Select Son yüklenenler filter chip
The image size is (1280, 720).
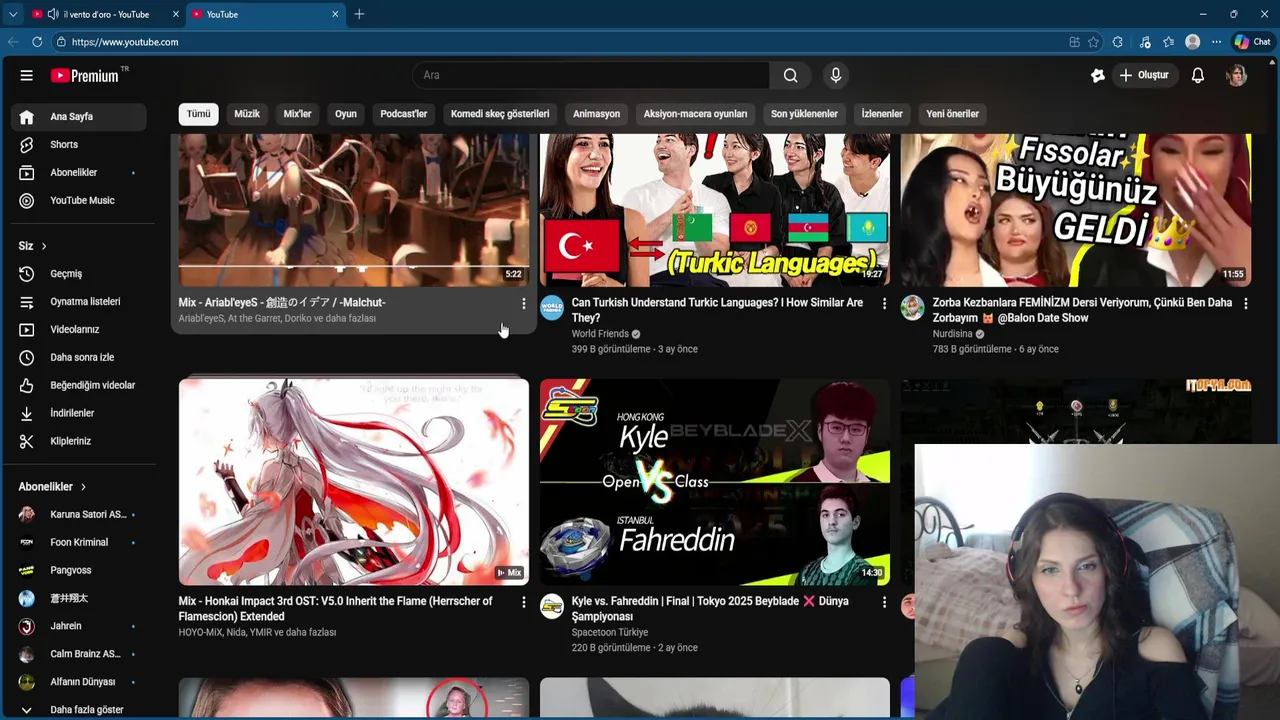[804, 114]
